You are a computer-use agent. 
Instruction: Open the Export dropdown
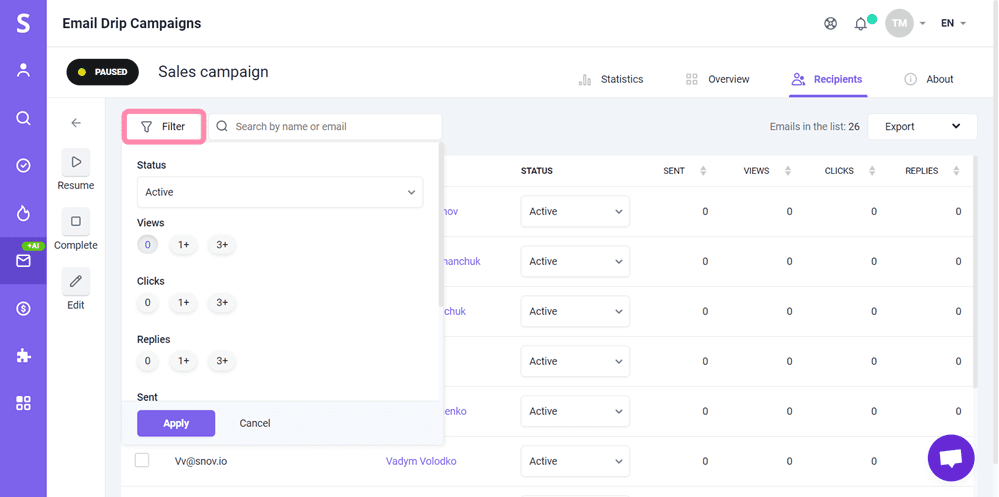(922, 127)
